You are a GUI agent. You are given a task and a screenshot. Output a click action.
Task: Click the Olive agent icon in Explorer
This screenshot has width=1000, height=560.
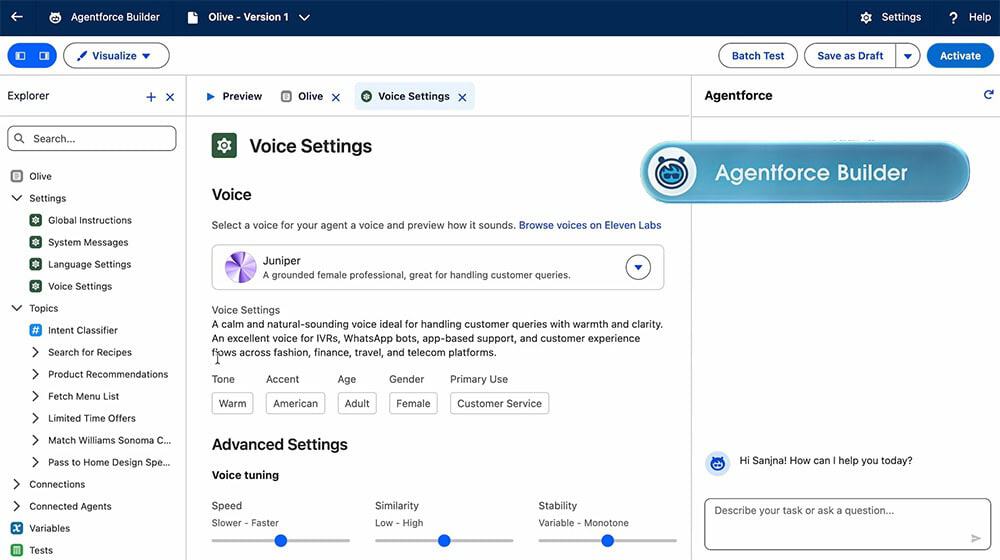point(17,176)
